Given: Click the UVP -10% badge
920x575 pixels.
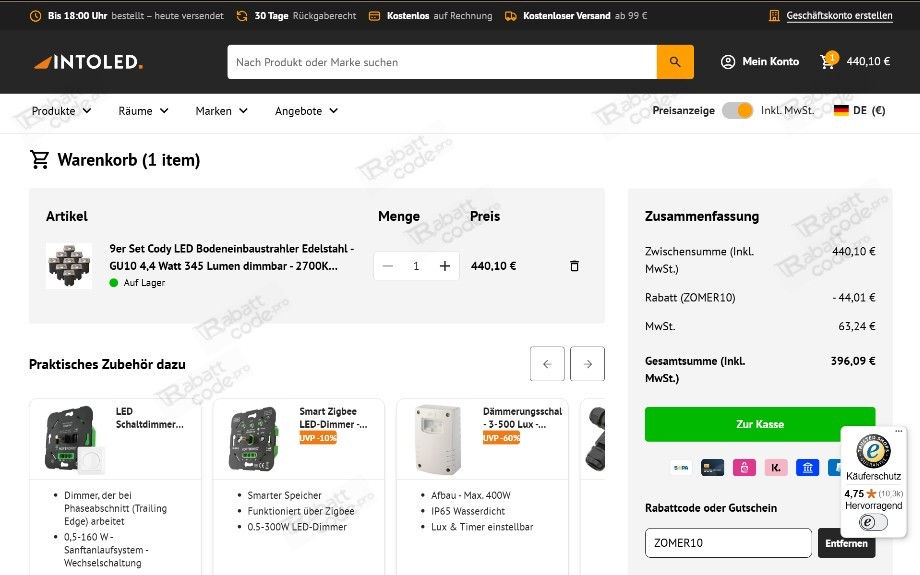Looking at the screenshot, I should tap(318, 438).
